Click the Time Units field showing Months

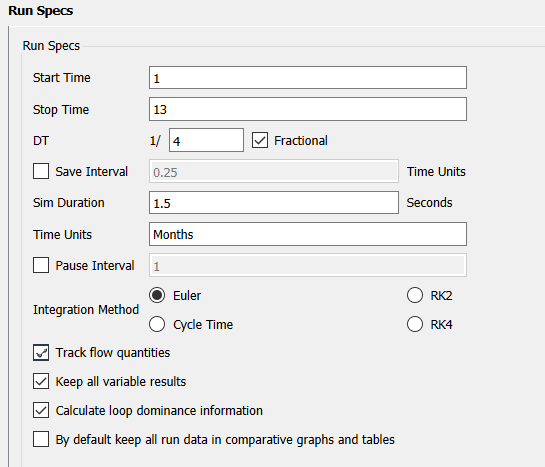308,234
